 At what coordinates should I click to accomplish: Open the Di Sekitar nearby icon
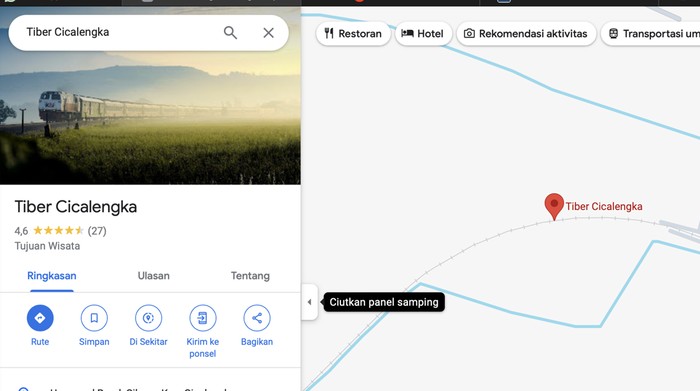tap(148, 318)
